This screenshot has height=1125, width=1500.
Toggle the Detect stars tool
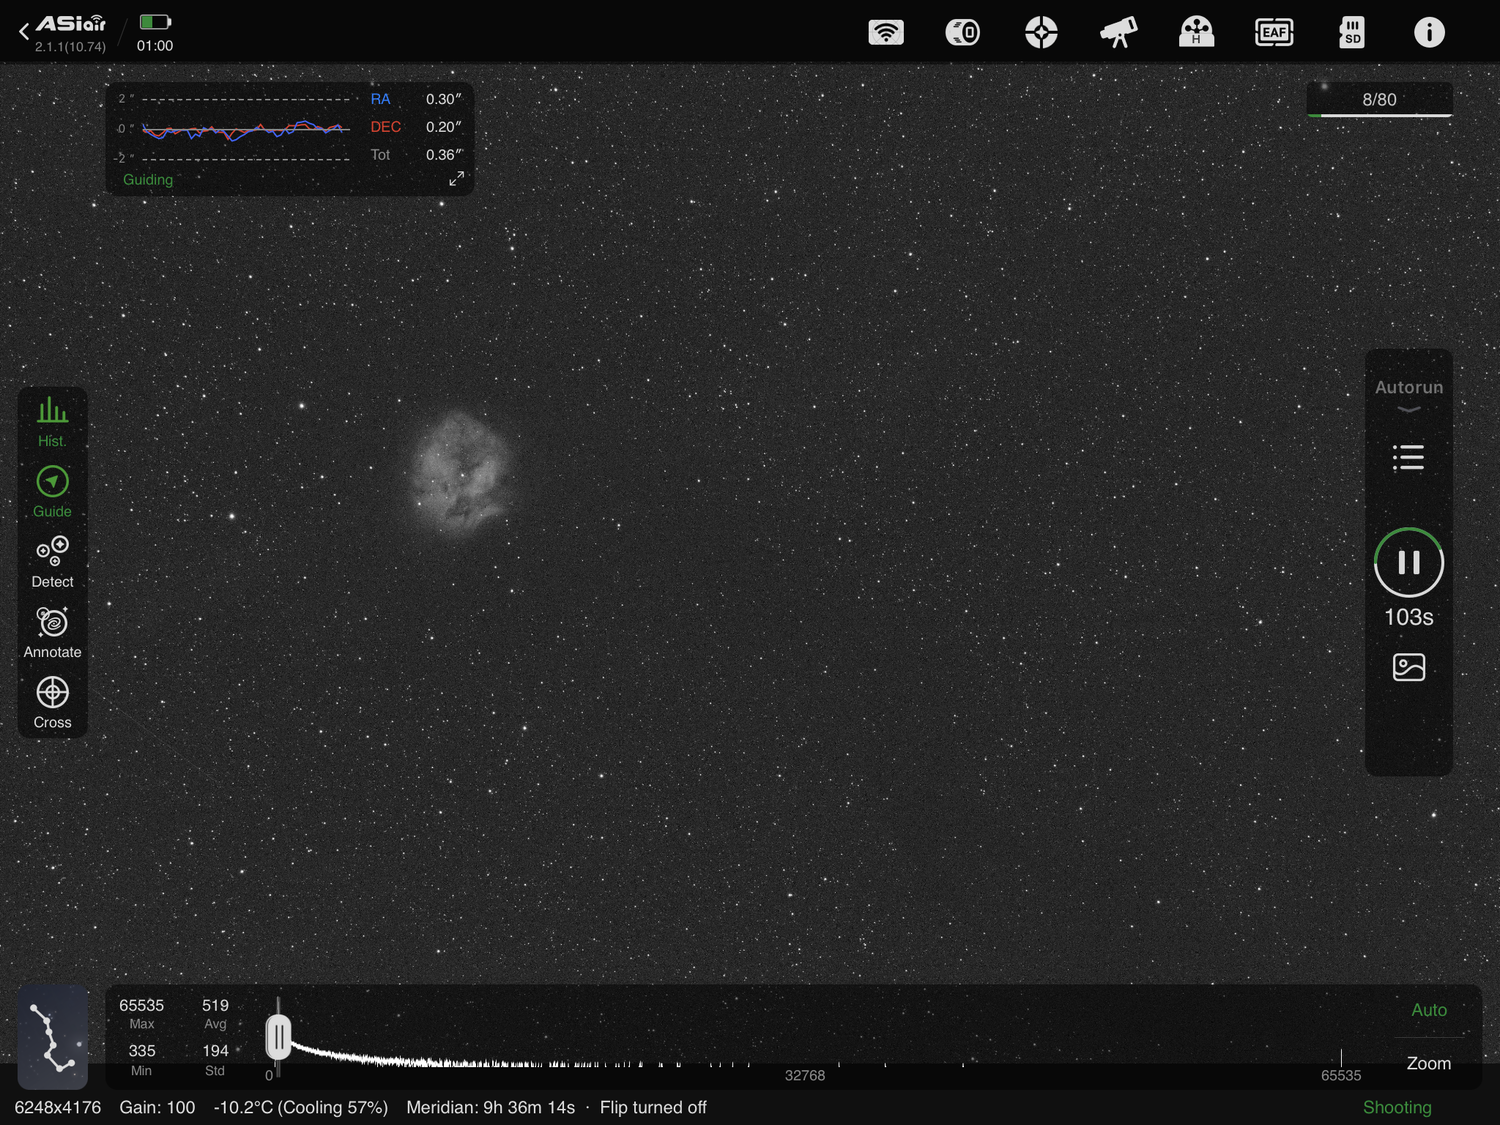pyautogui.click(x=52, y=563)
